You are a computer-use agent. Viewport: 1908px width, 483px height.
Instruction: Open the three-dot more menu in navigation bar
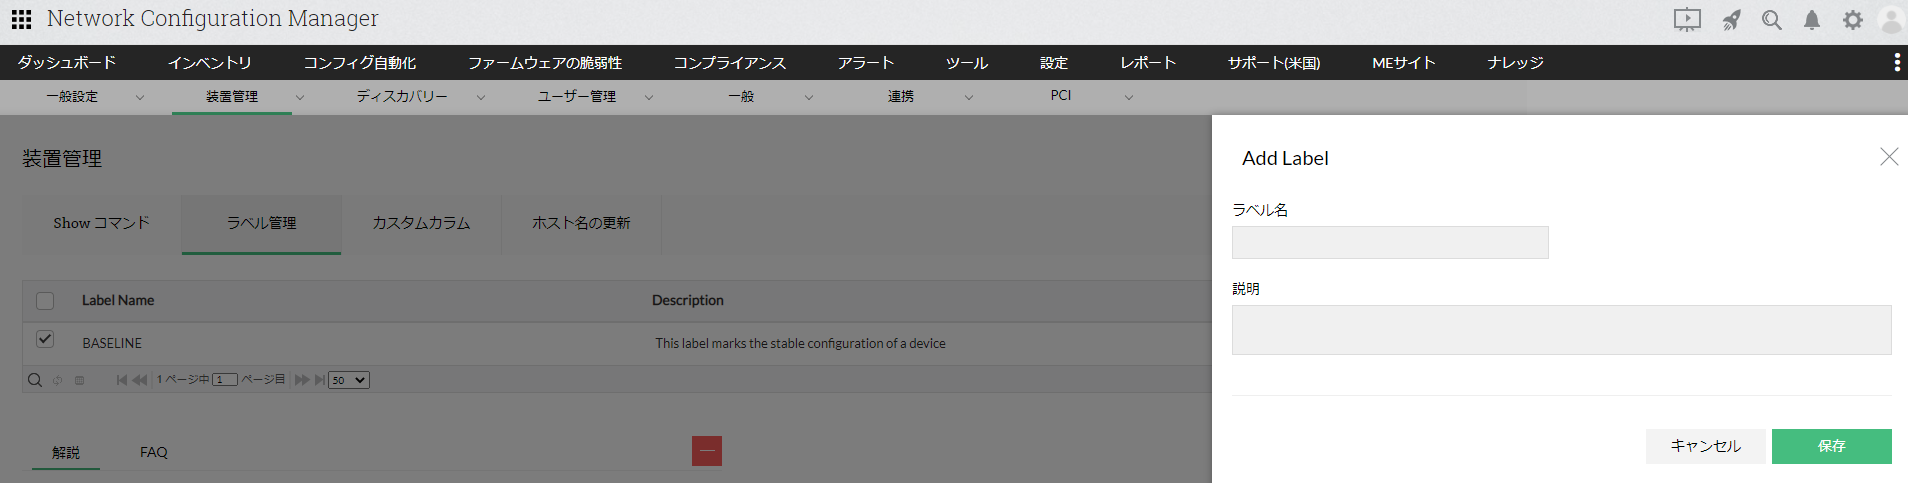(1897, 63)
